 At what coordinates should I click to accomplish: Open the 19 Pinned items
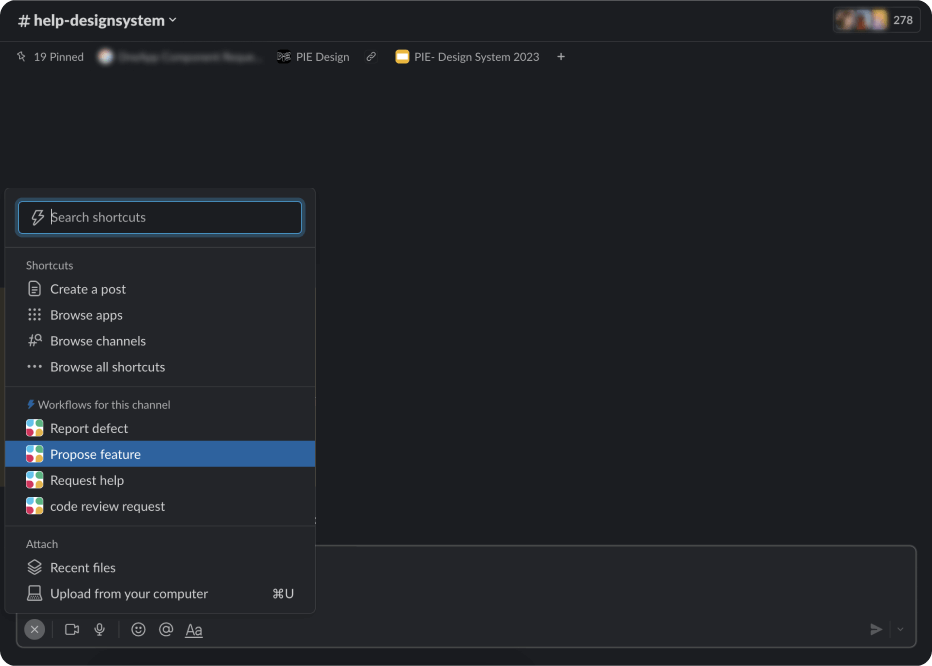pyautogui.click(x=50, y=57)
